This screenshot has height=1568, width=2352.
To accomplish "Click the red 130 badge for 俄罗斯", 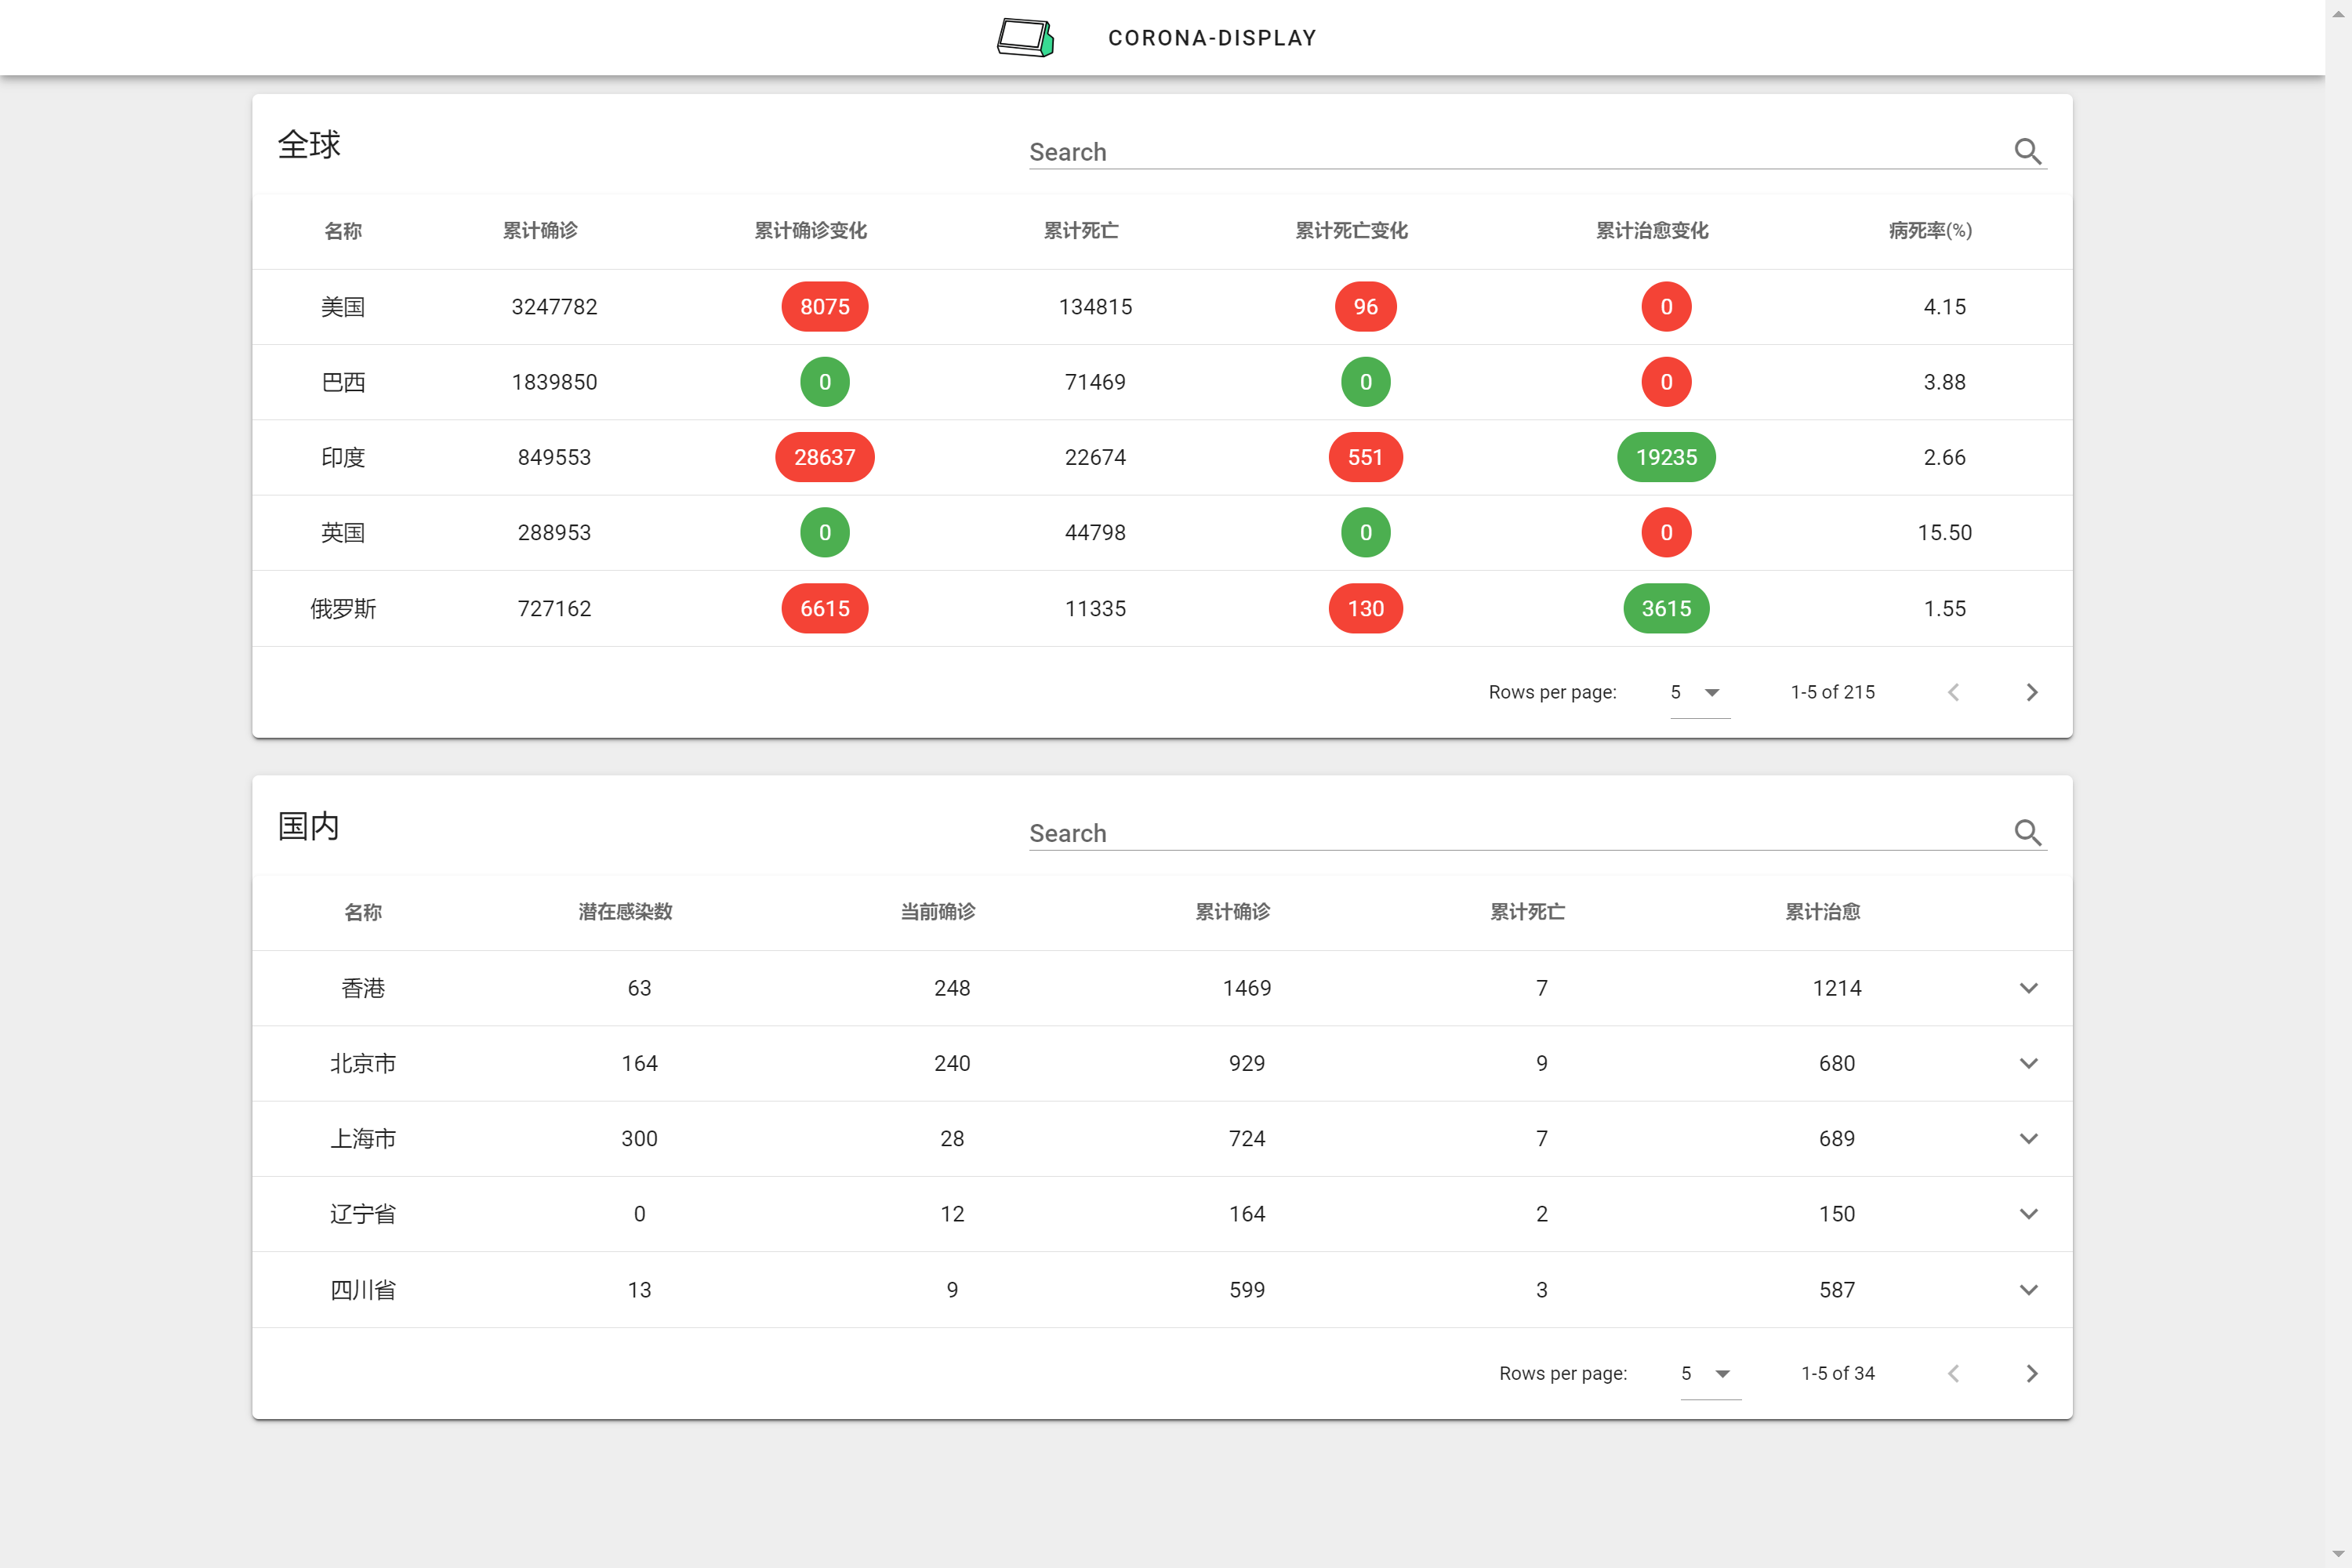I will [x=1366, y=608].
